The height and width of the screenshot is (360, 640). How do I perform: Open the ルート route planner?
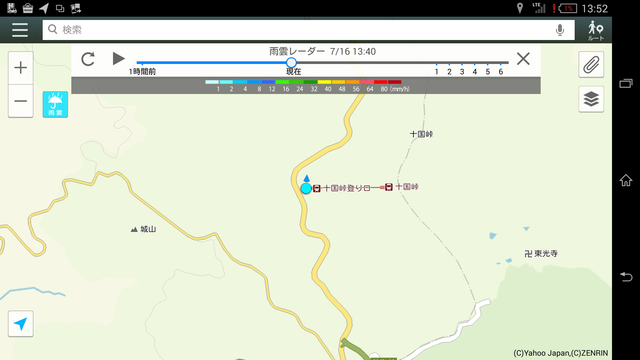coord(596,31)
